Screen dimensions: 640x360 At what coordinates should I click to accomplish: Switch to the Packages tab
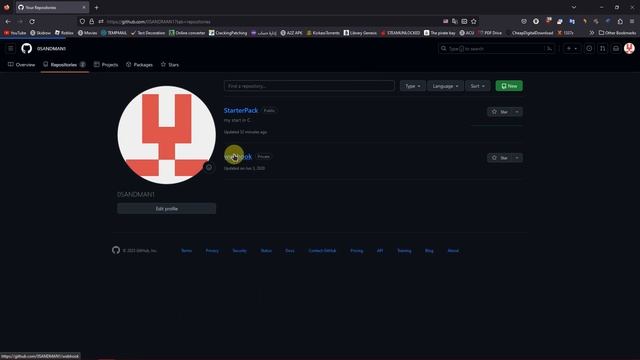(139, 64)
